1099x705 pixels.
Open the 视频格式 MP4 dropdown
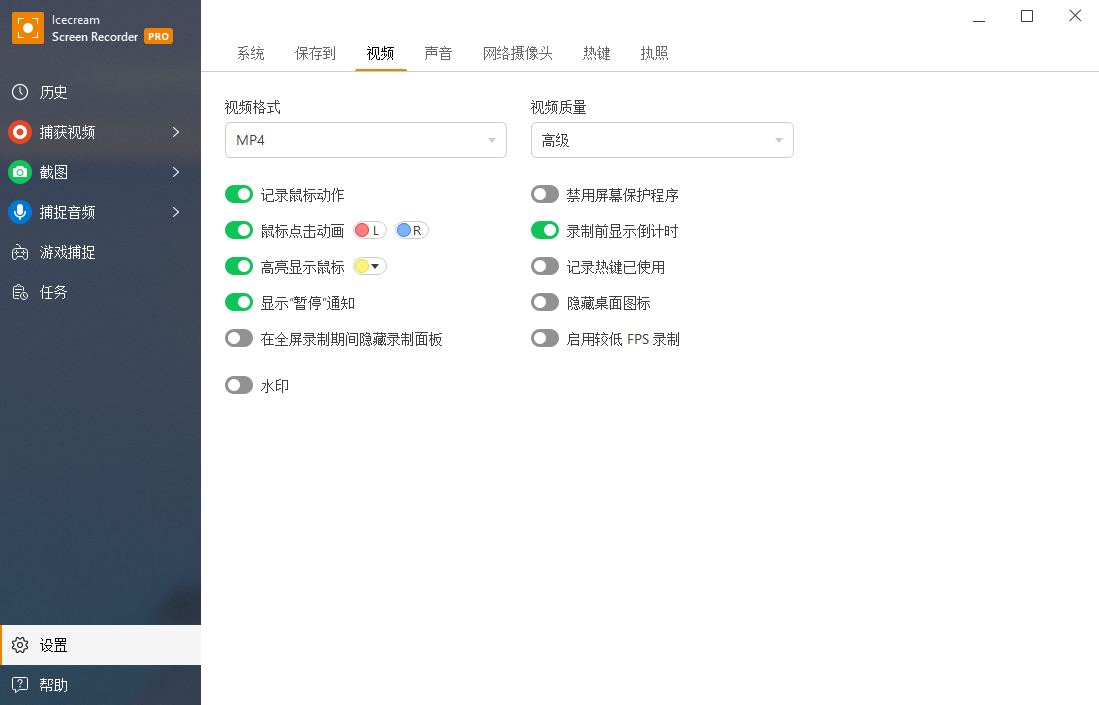tap(365, 140)
